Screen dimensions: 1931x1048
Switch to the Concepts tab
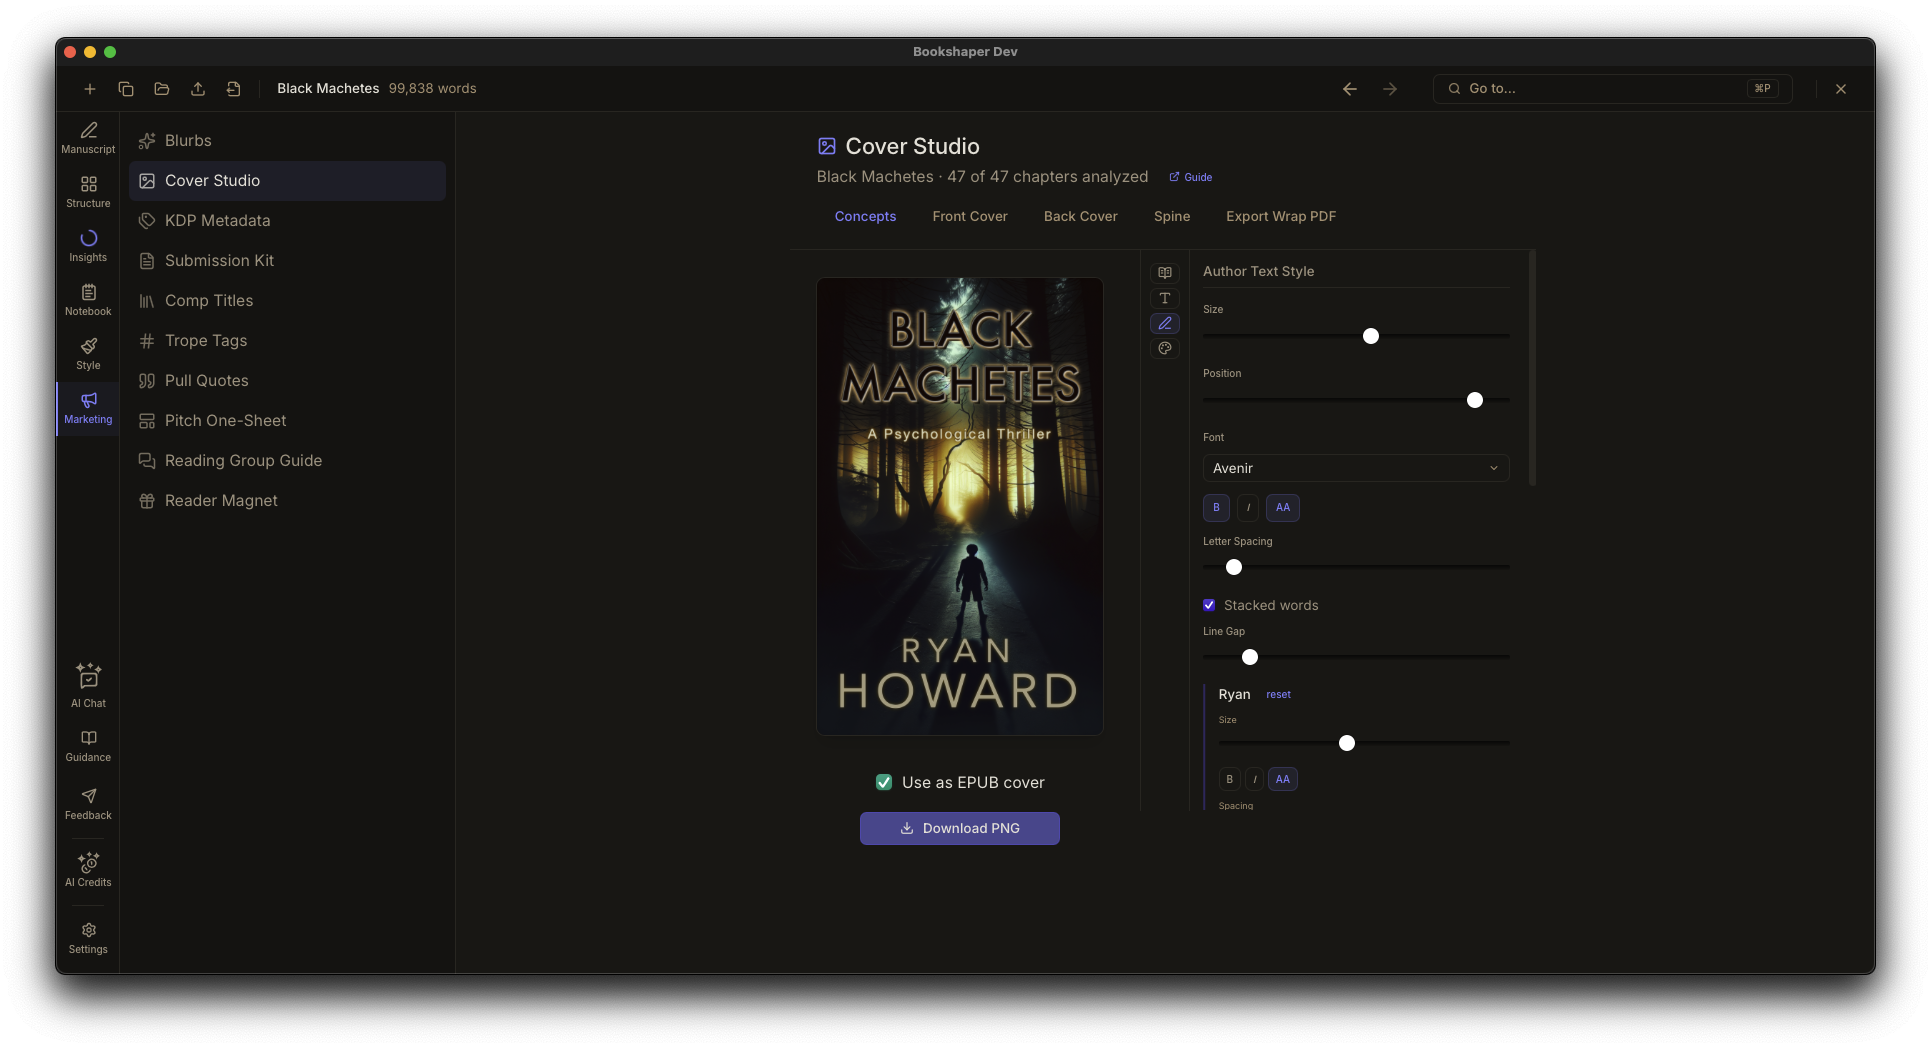point(865,216)
